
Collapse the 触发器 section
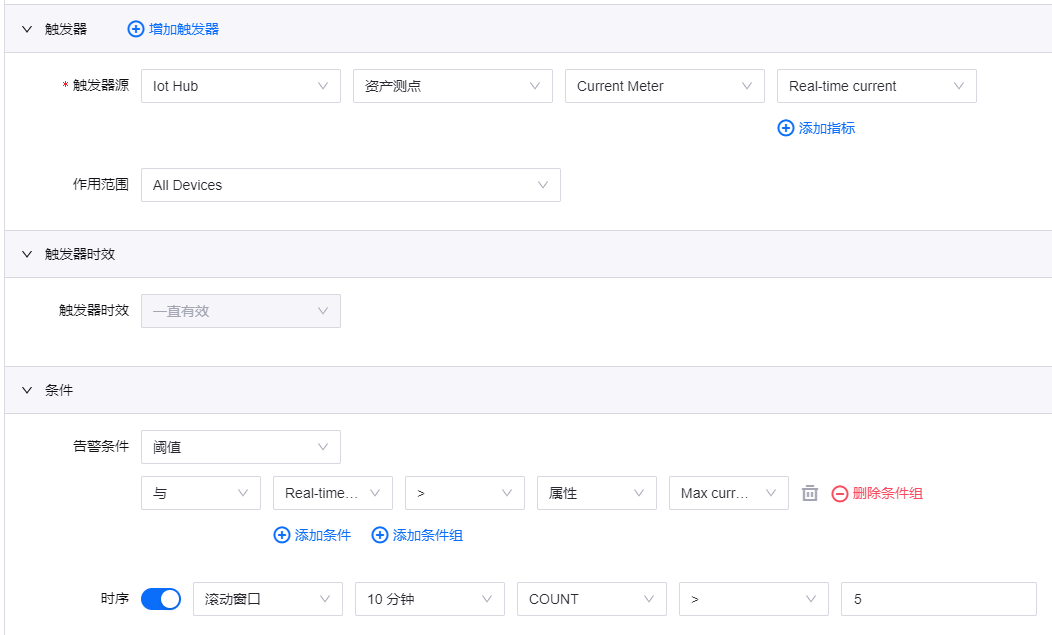pos(27,29)
